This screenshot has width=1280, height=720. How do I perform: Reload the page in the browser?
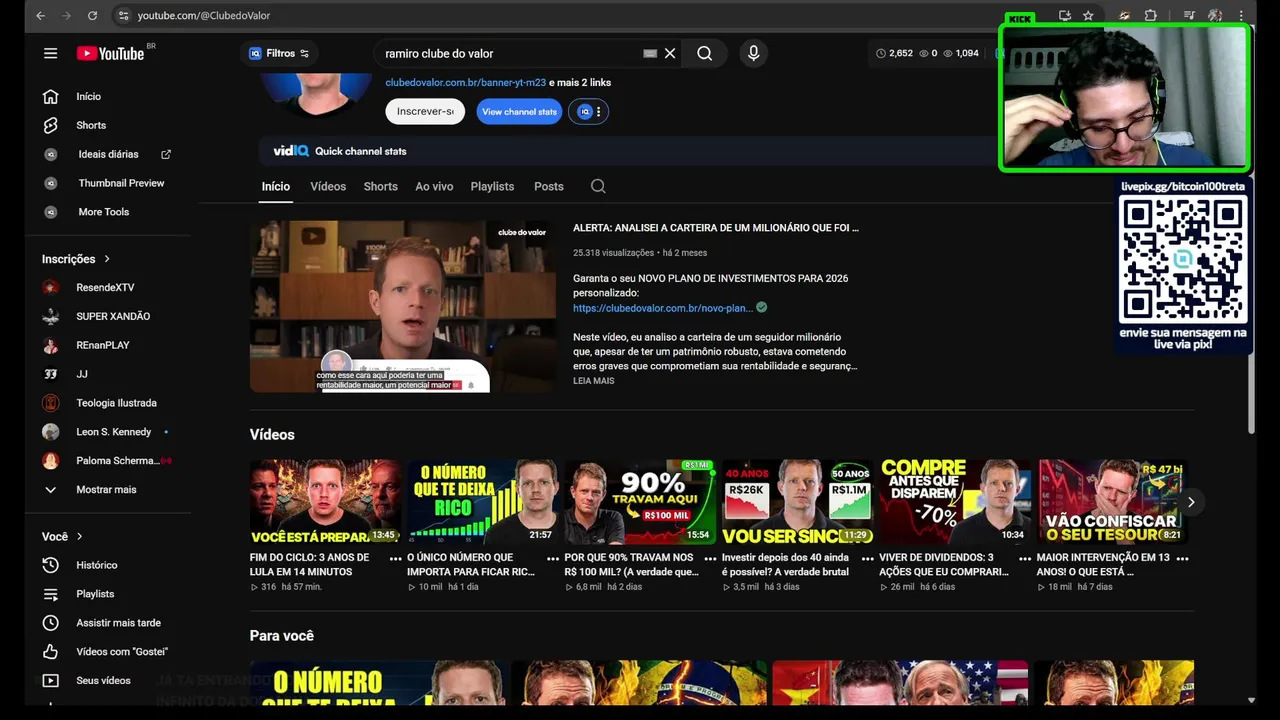92,15
